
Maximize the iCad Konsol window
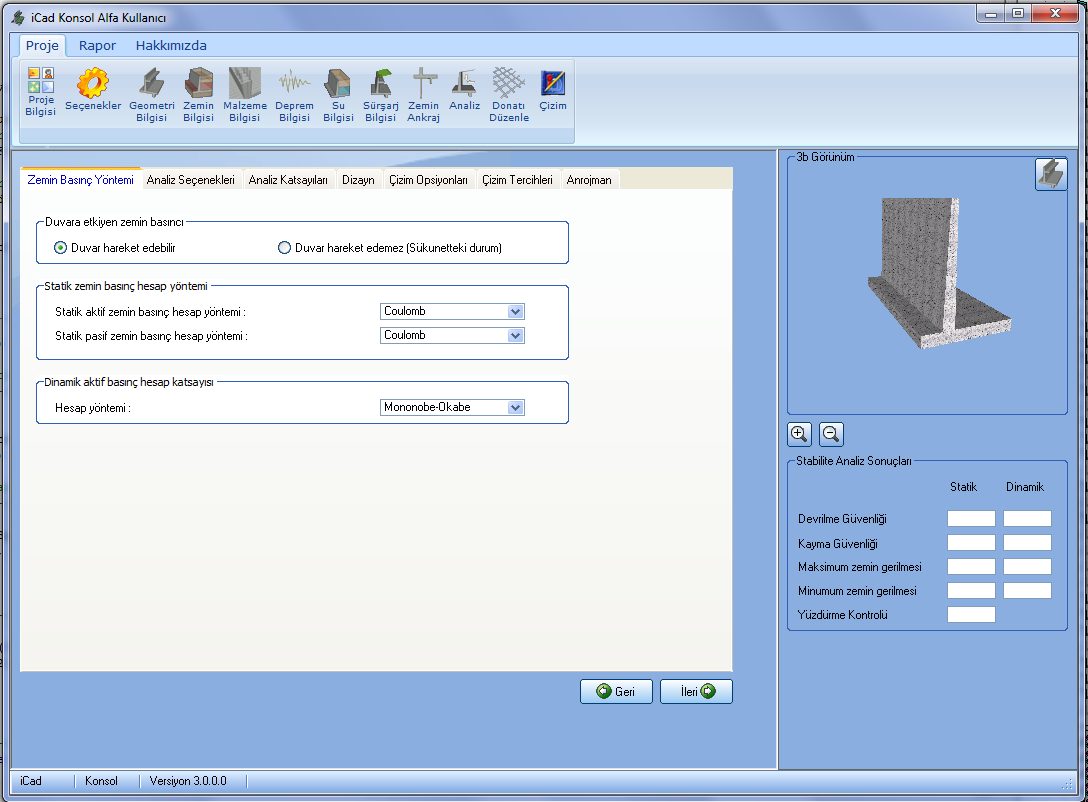click(x=1018, y=13)
